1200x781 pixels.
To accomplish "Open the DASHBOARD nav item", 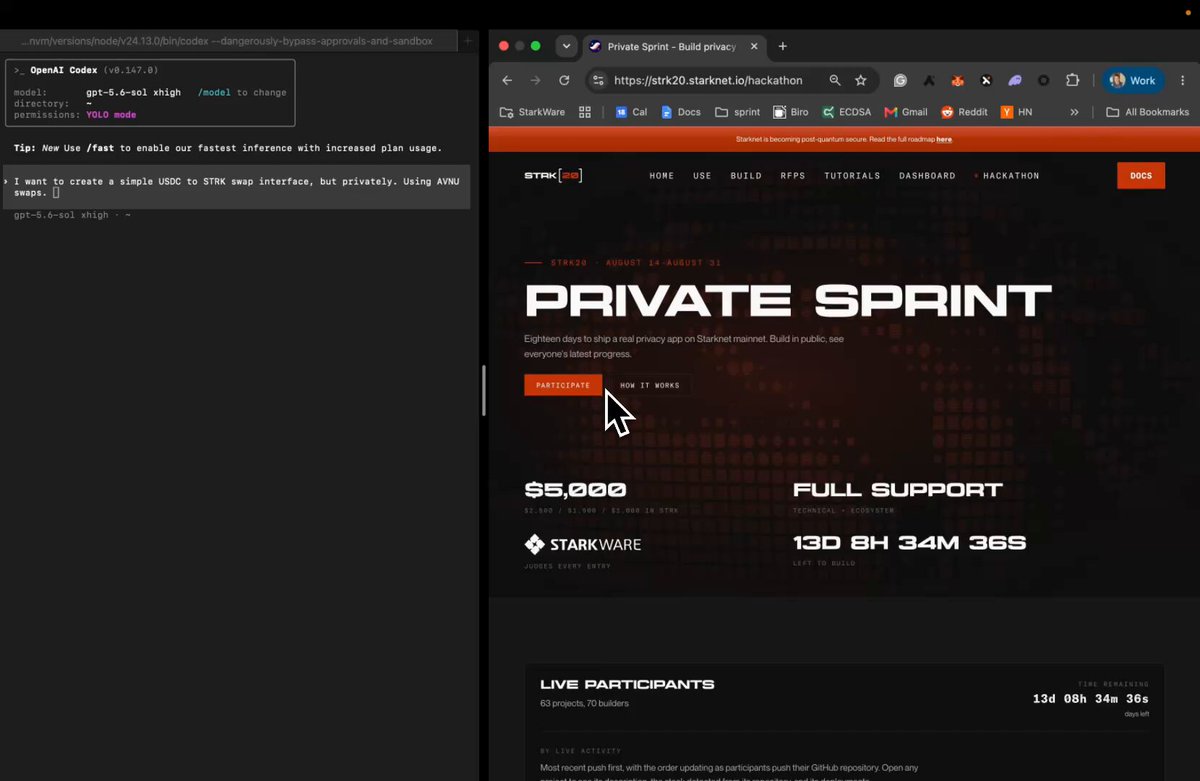I will coord(927,176).
